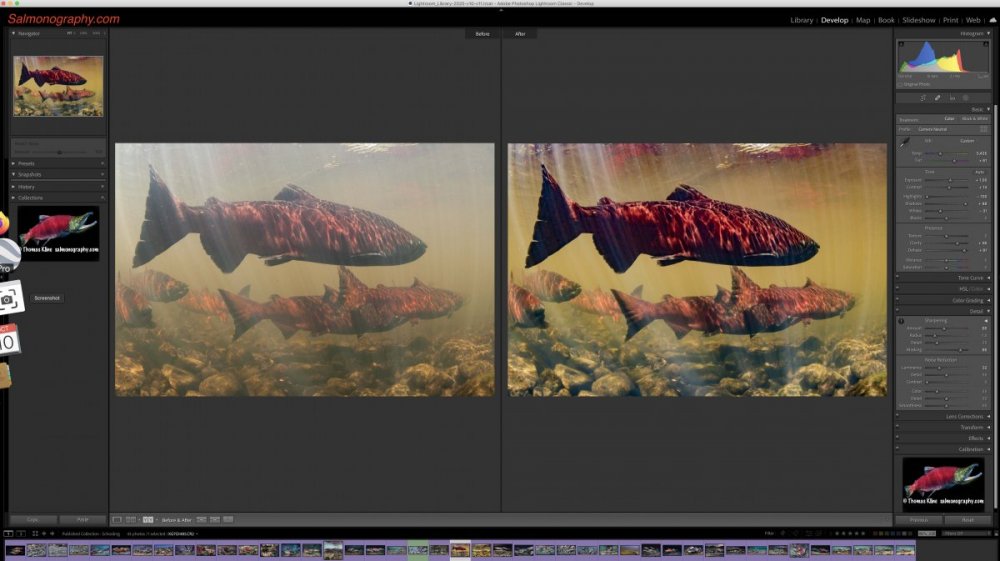Open the Calendar icon in the dock
Viewport: 1000px width, 561px height.
[9, 339]
